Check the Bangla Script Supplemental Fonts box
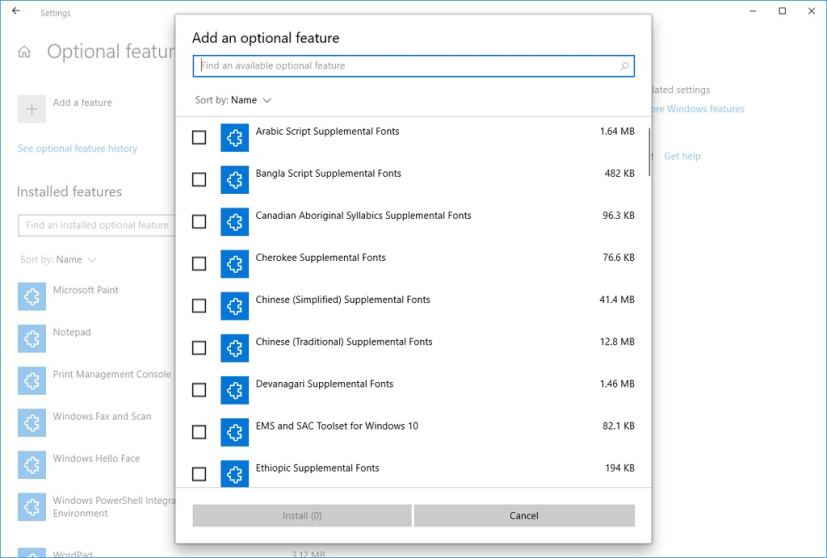The width and height of the screenshot is (827, 558). [x=199, y=180]
